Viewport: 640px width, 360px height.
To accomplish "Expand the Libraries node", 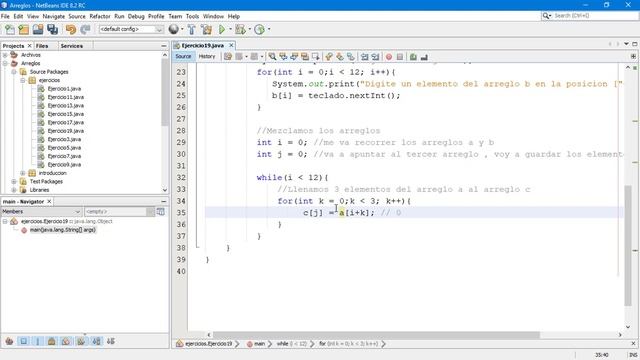I will click(14, 190).
